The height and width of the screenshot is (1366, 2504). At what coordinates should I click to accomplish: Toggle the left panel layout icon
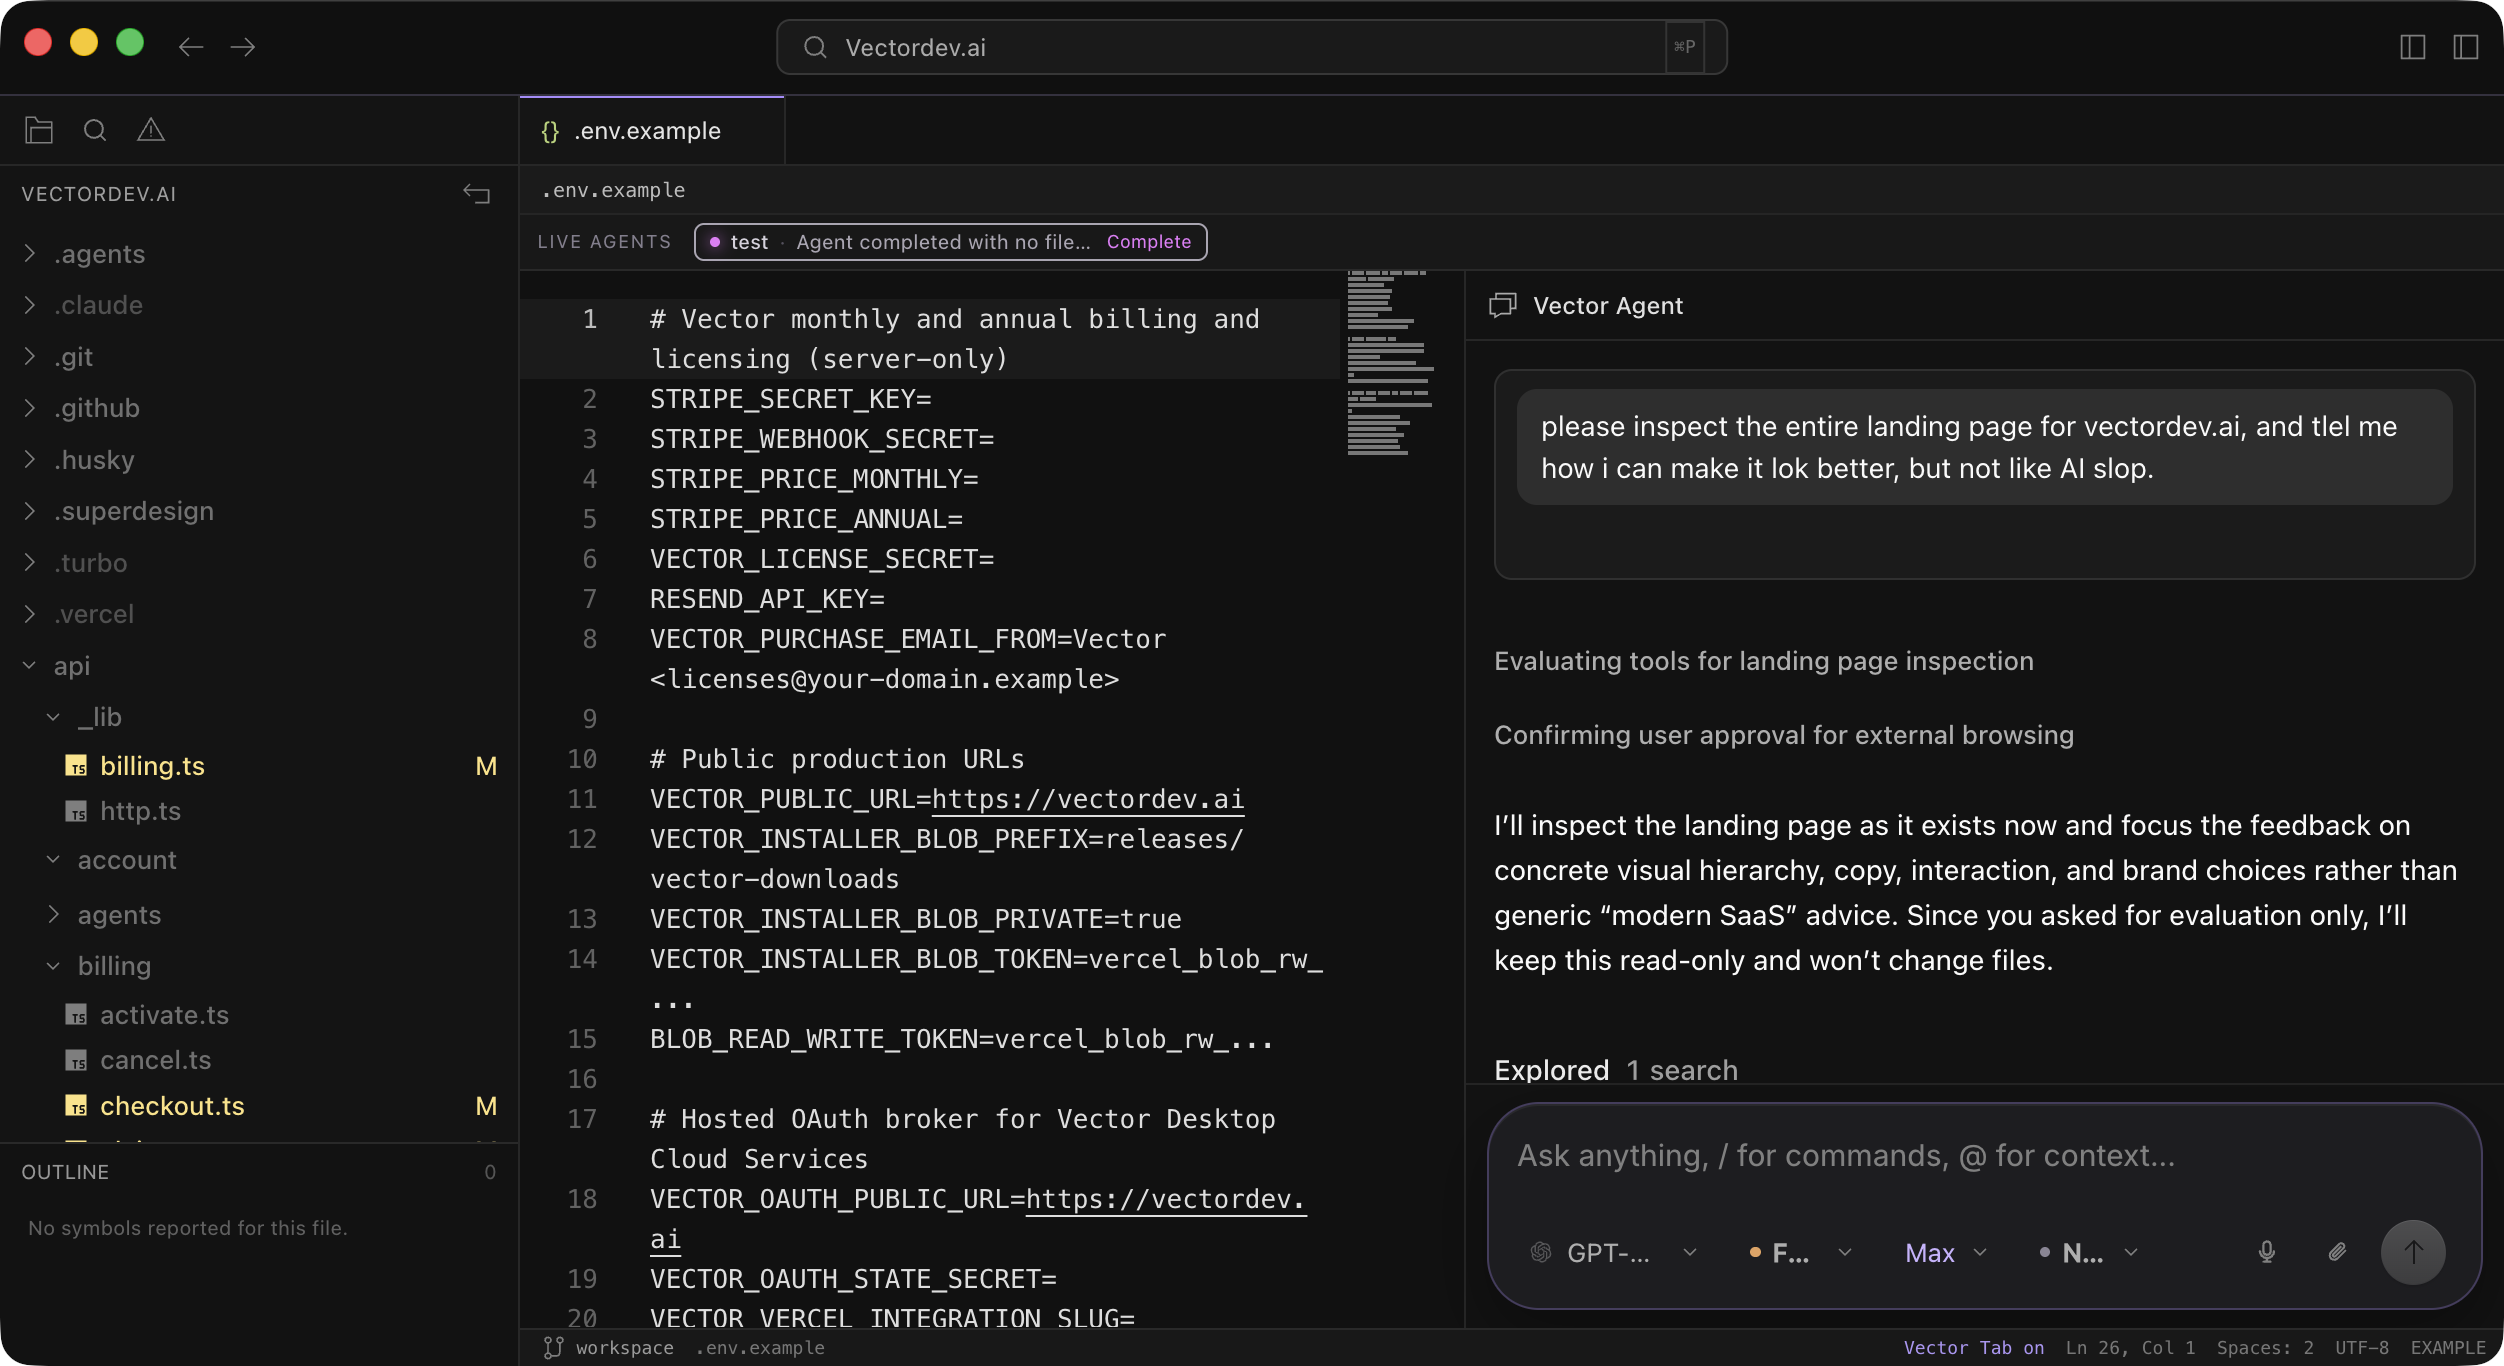[2413, 47]
